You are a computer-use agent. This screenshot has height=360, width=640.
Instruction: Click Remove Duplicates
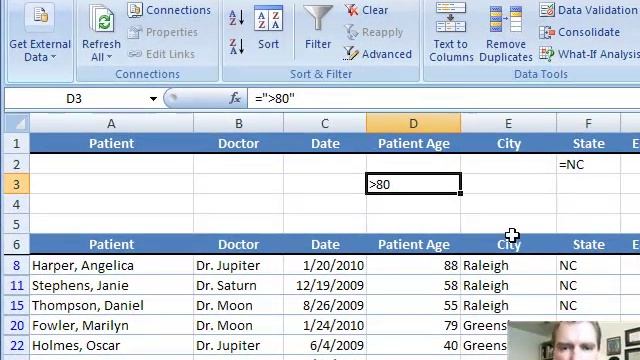[x=506, y=33]
